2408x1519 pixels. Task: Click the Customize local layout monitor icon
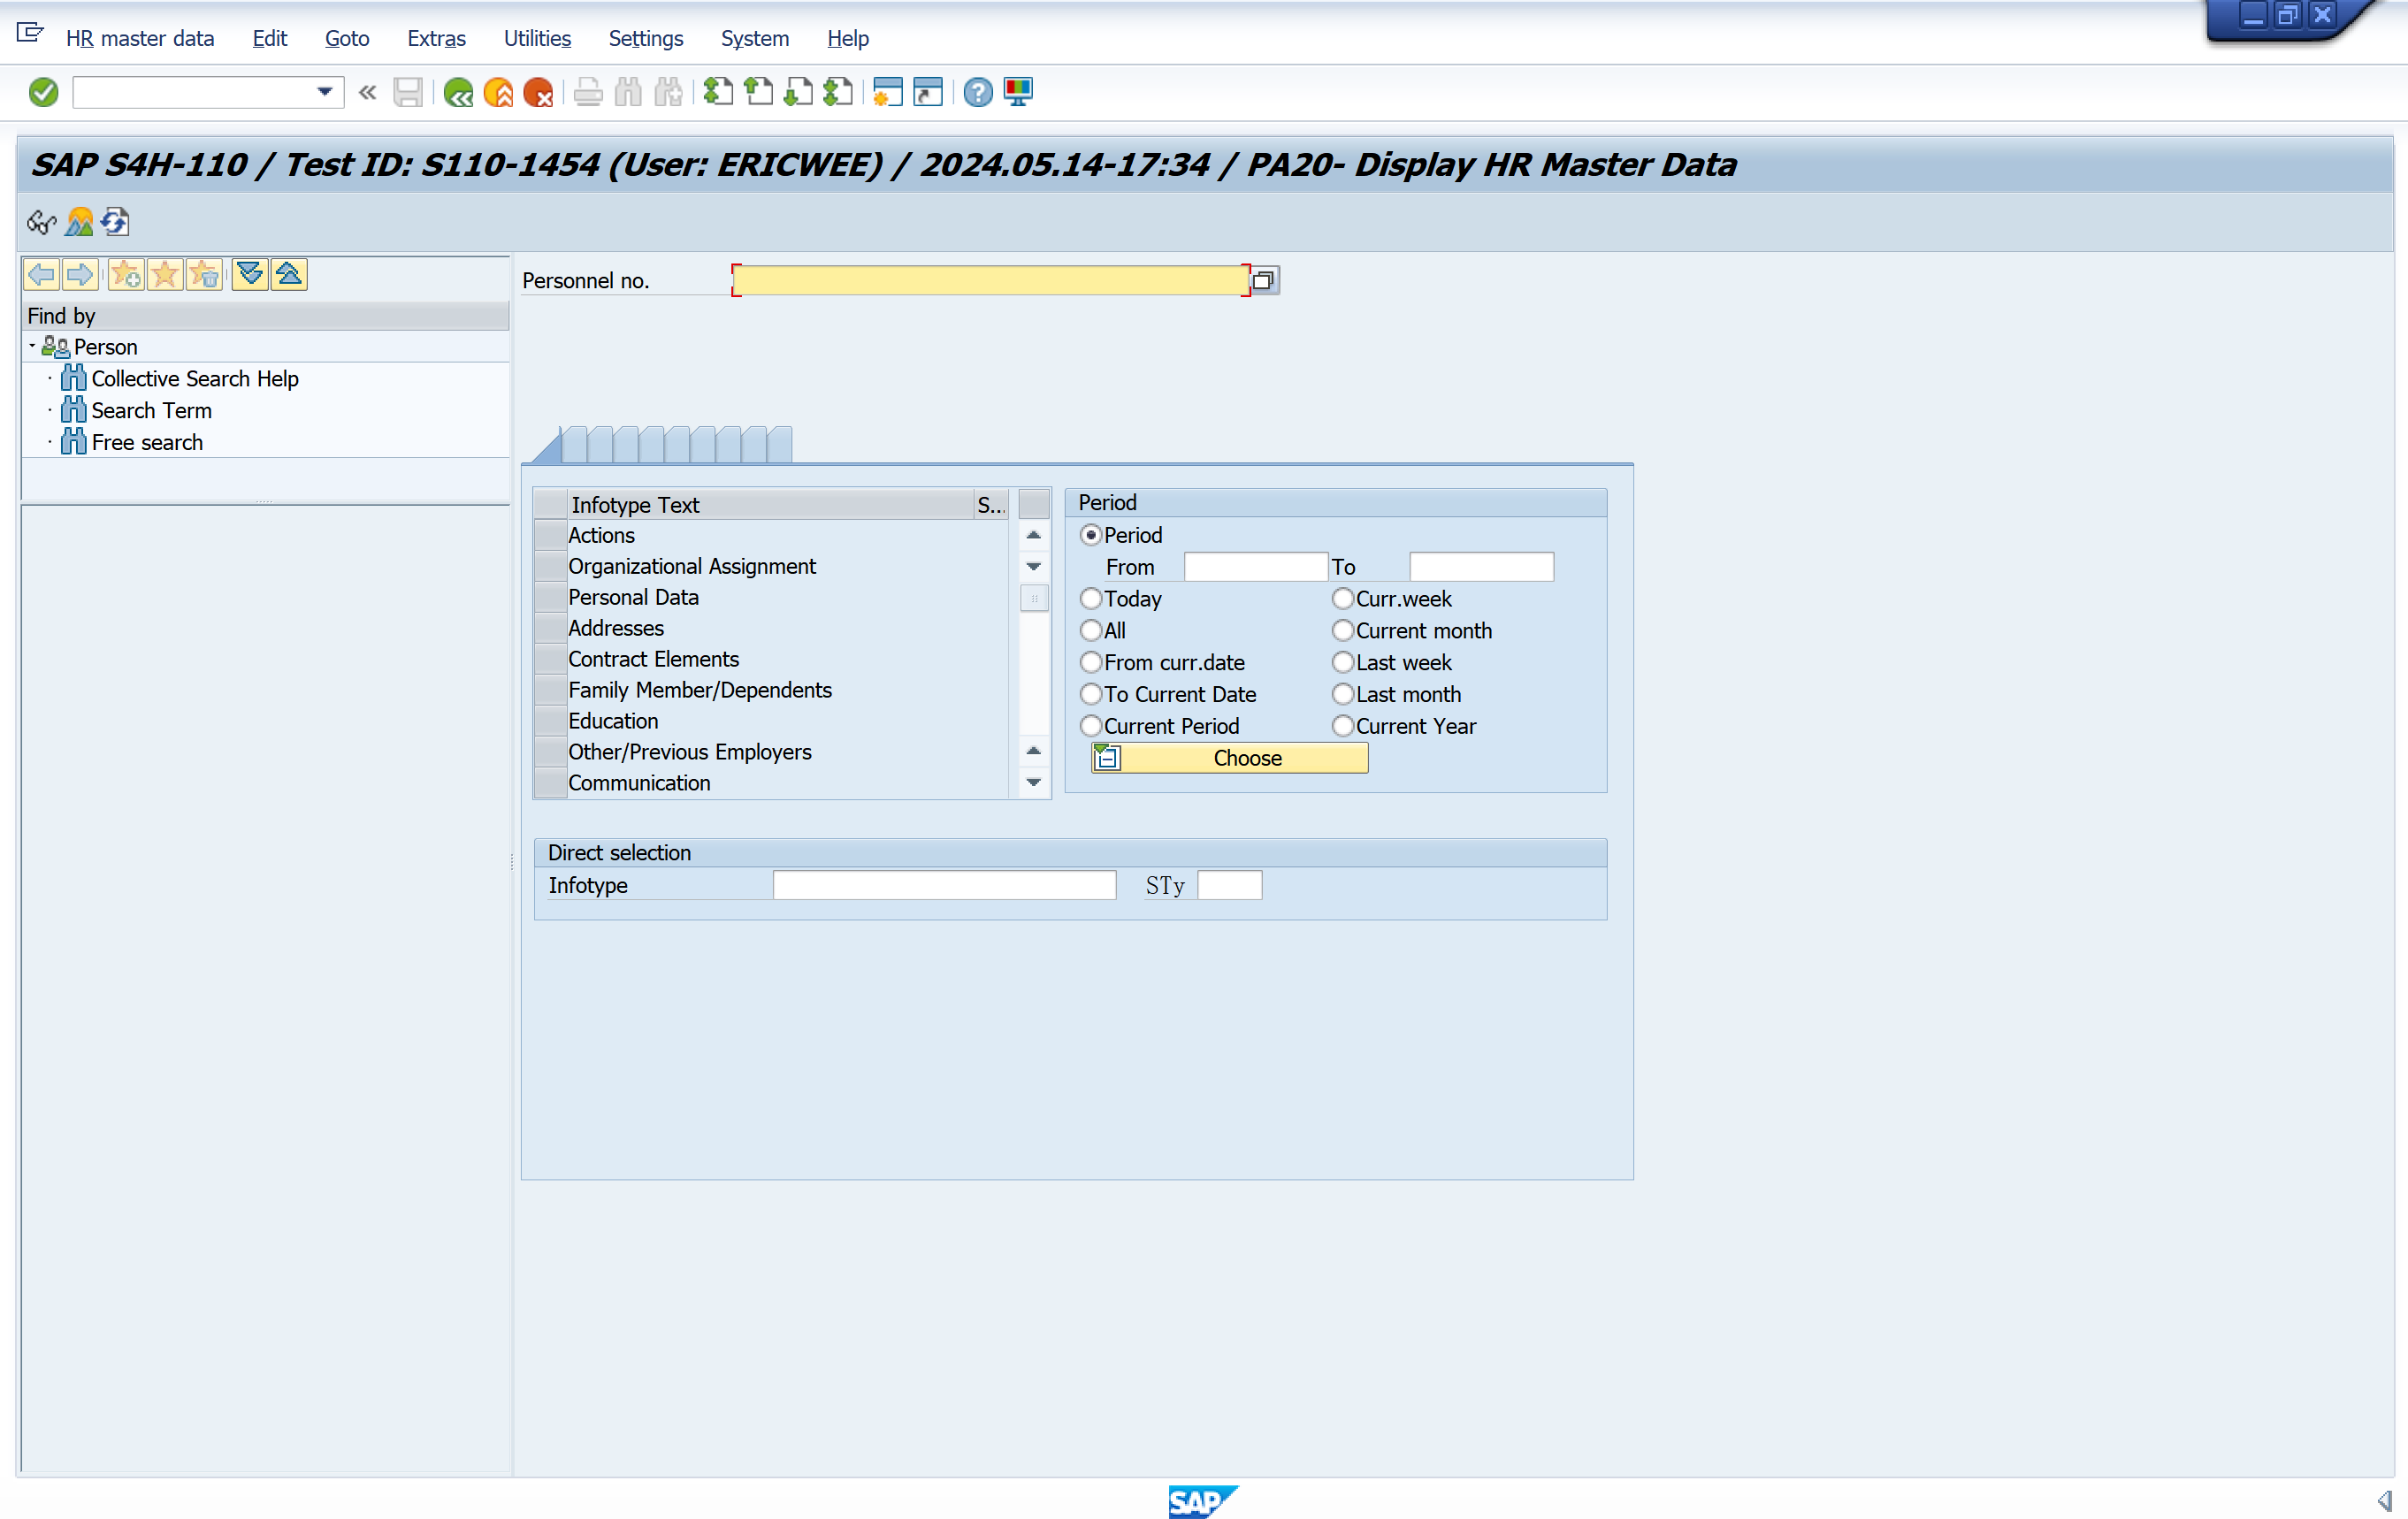coord(1018,92)
